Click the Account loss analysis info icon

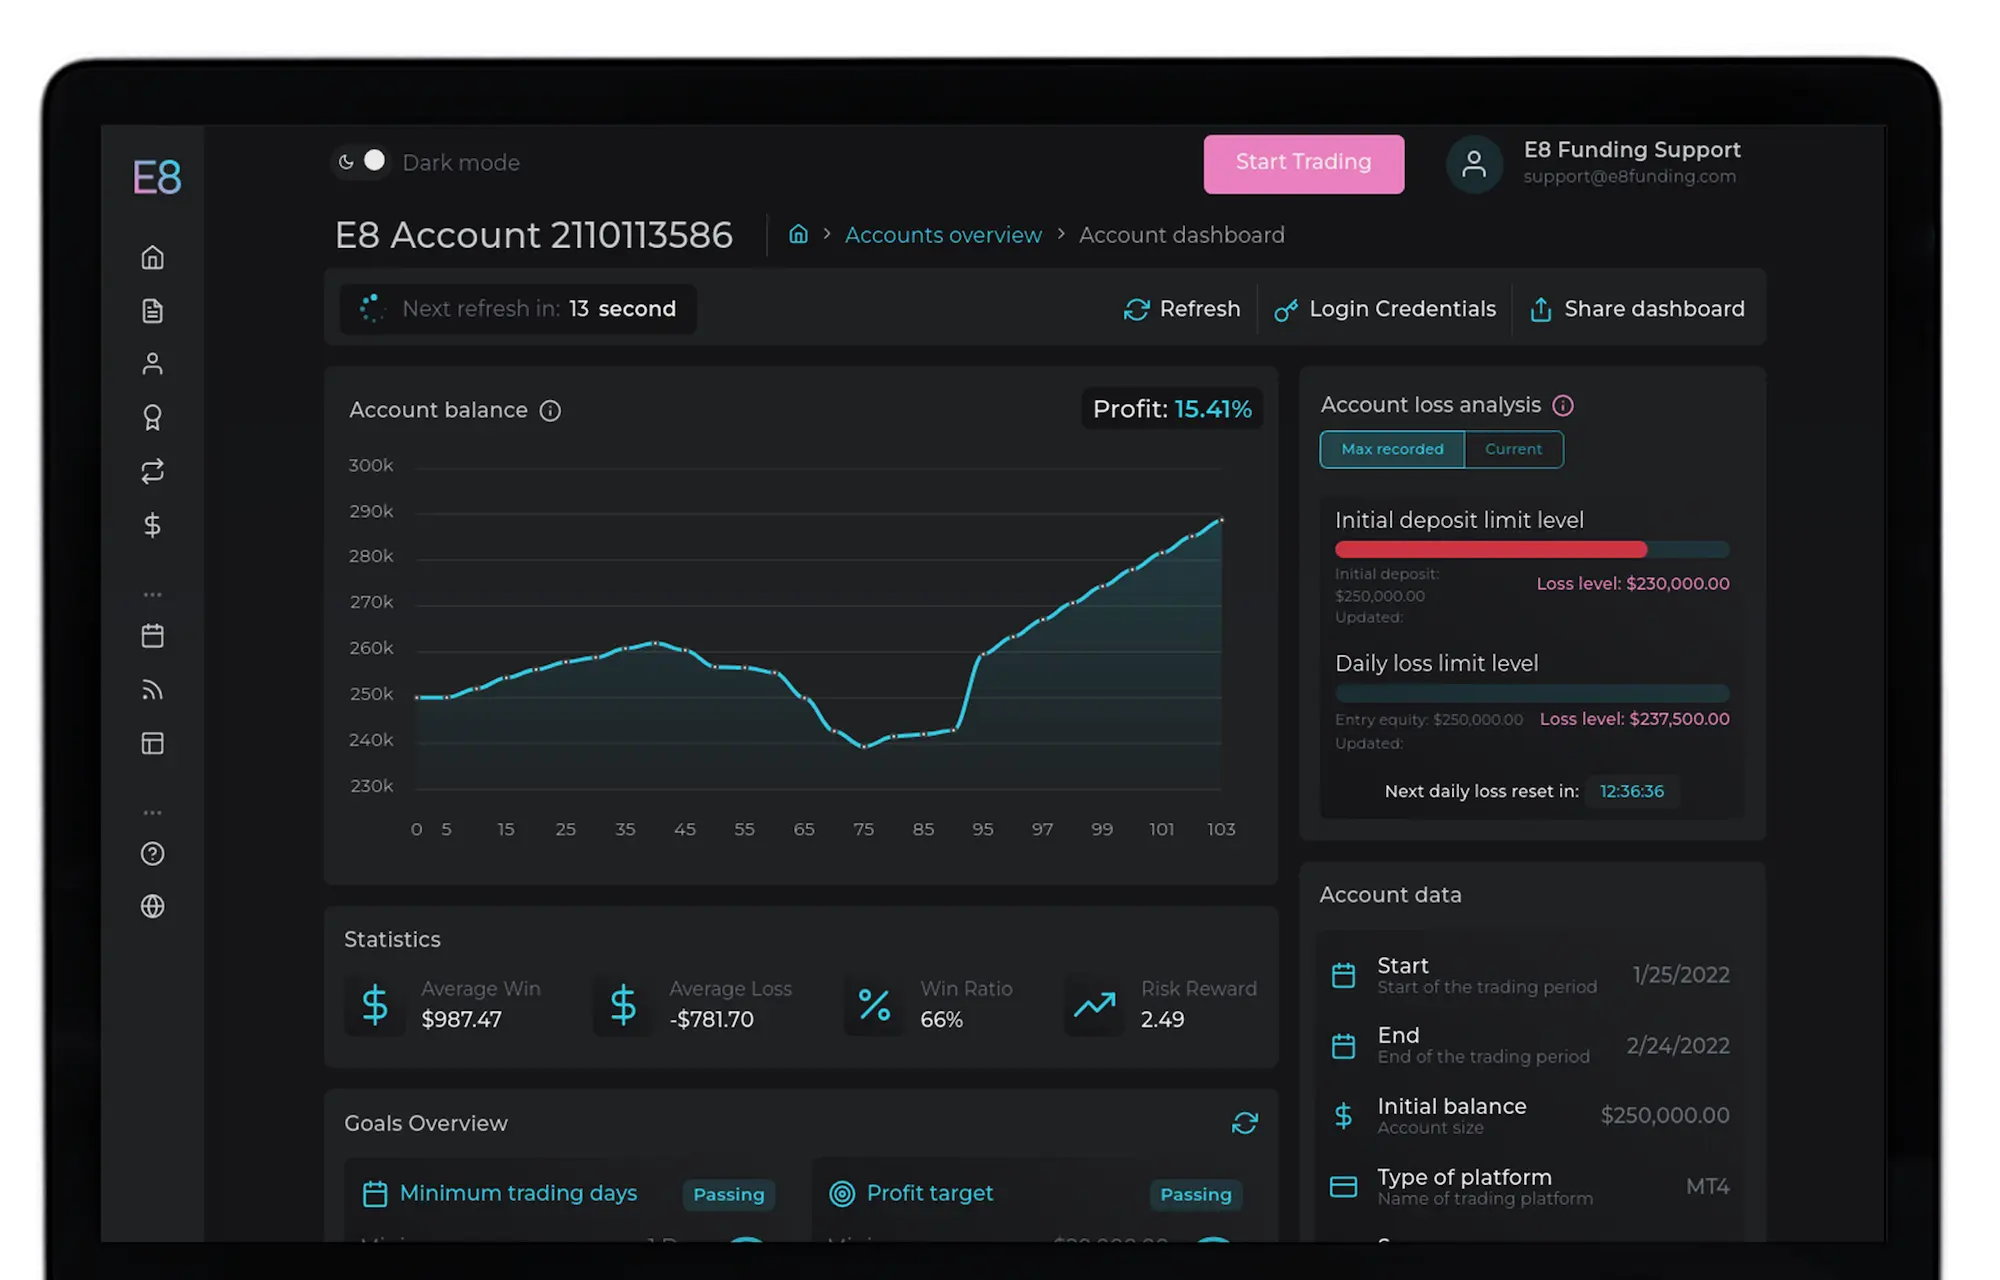click(1563, 405)
